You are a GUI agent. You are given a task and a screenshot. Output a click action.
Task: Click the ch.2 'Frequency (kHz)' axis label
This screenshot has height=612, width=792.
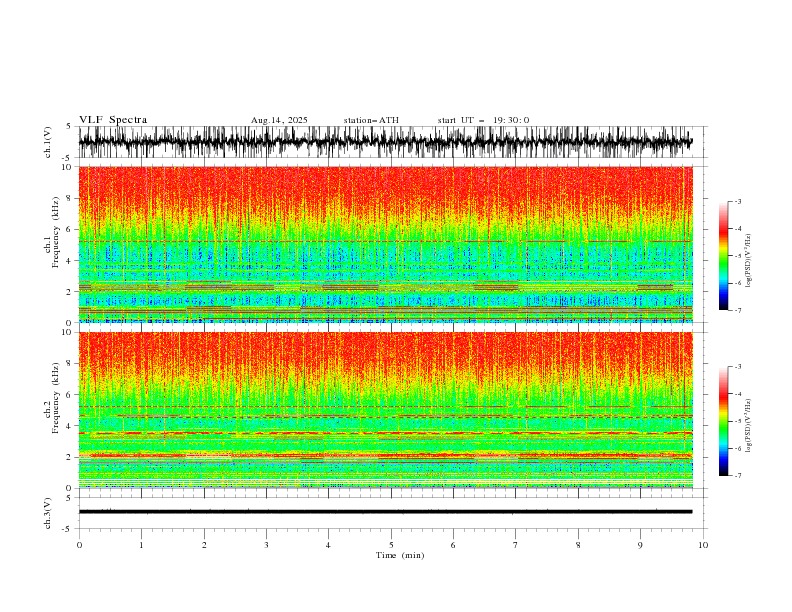(56, 398)
